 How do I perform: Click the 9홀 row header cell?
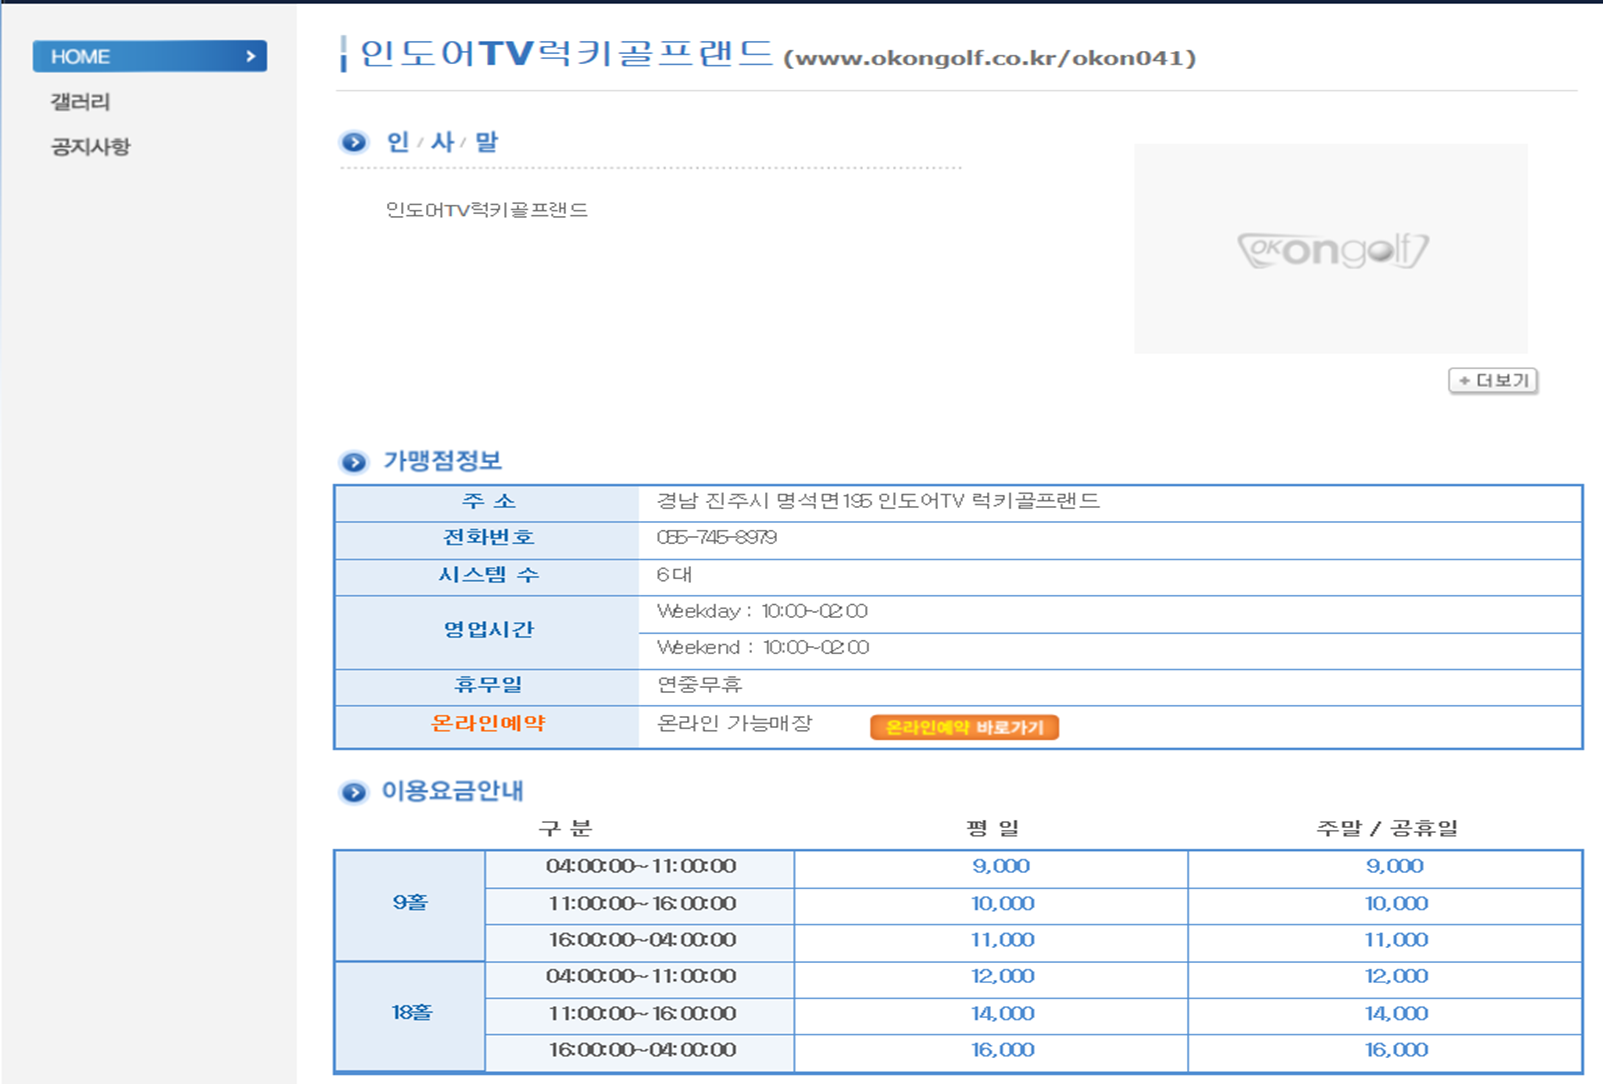point(410,903)
